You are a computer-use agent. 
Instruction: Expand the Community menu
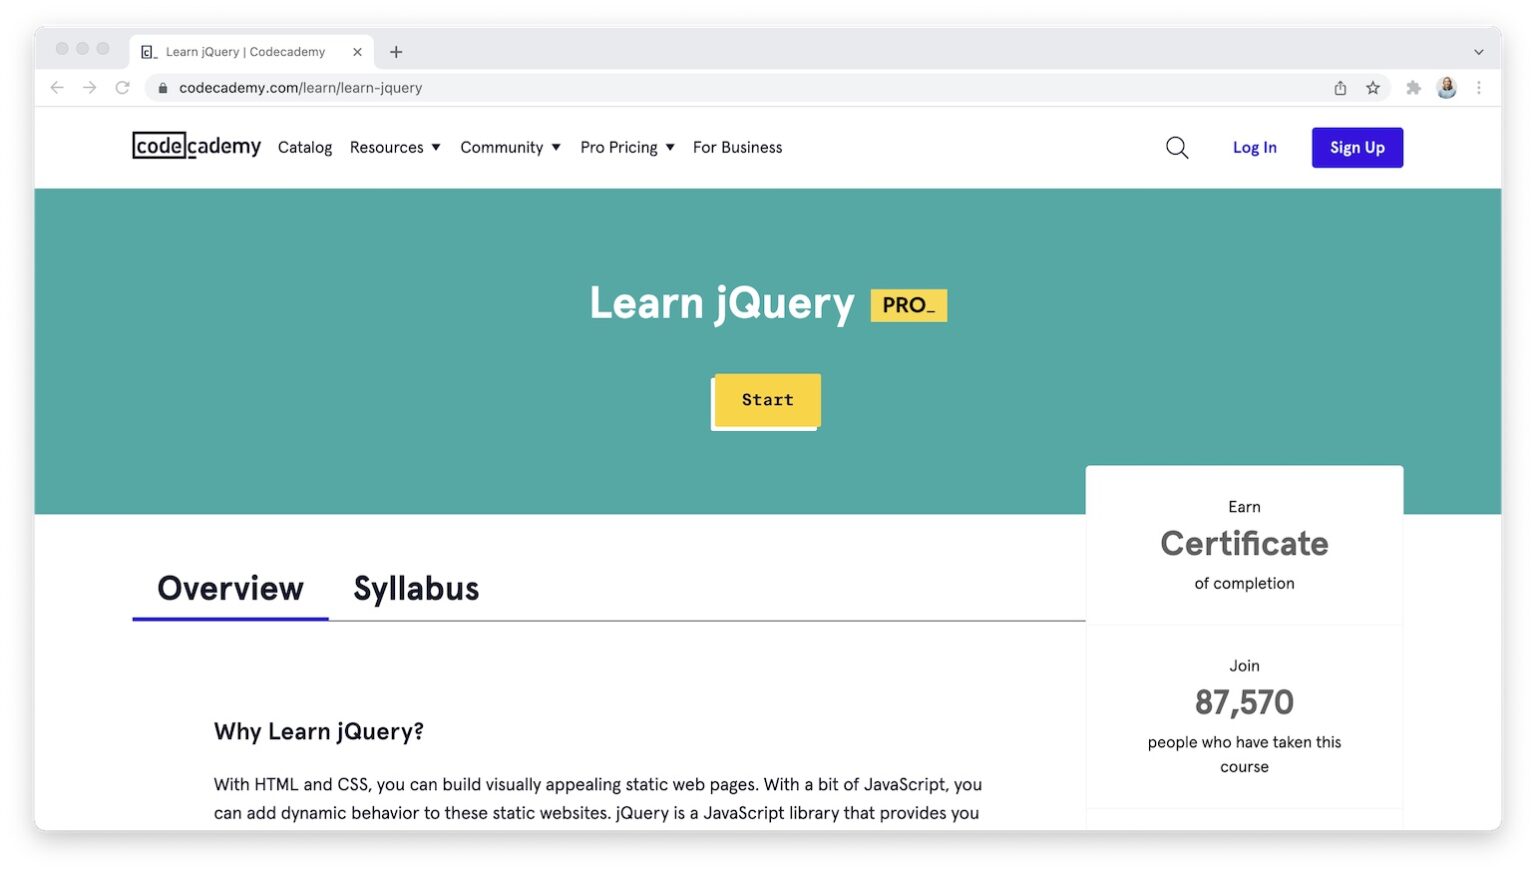pos(510,147)
